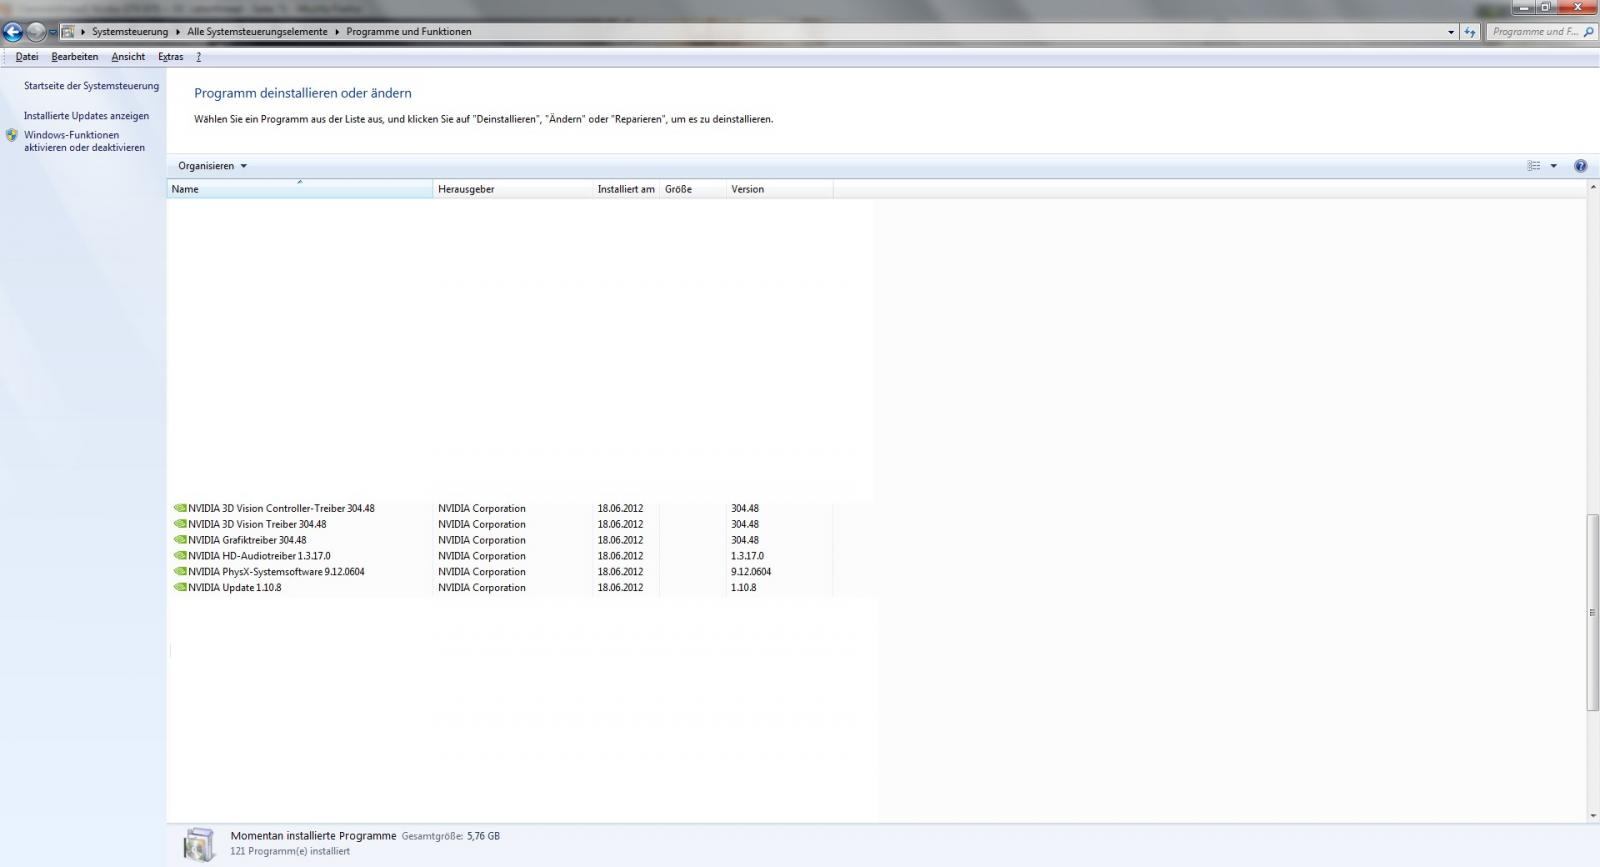Click NVIDIA icon of HD-Audiotreiber row
The image size is (1600, 867).
click(x=180, y=556)
